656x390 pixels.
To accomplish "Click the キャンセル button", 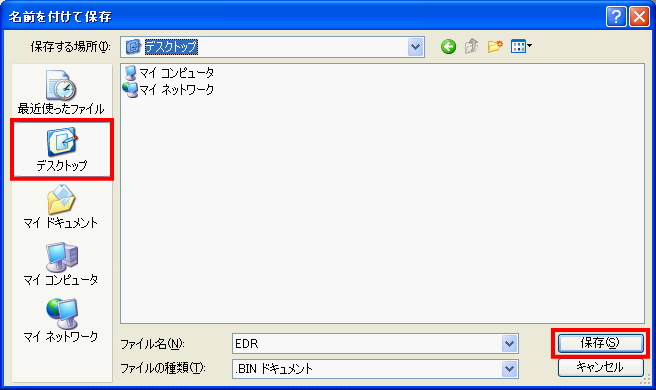I will pyautogui.click(x=600, y=367).
